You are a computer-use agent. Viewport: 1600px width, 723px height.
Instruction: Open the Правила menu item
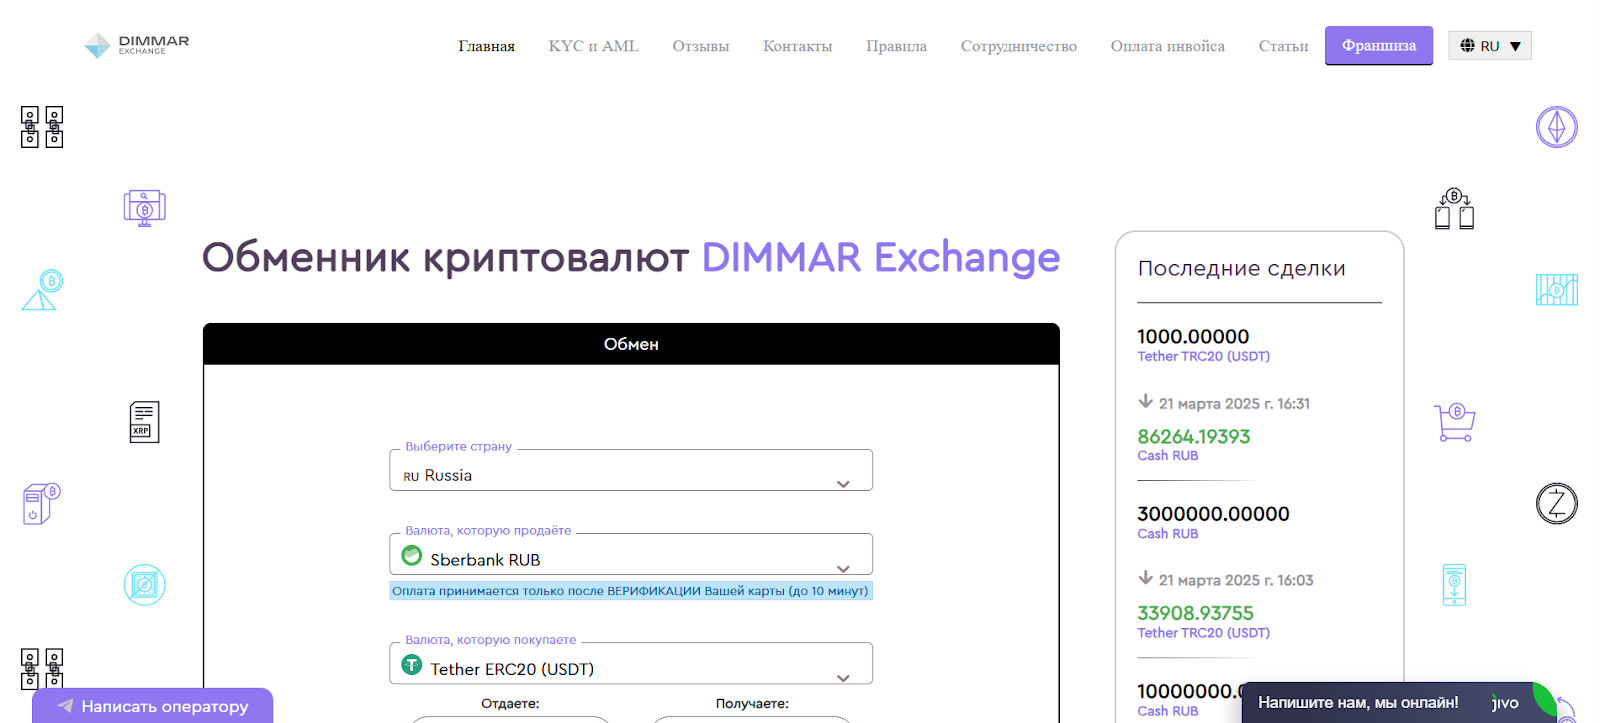point(896,46)
